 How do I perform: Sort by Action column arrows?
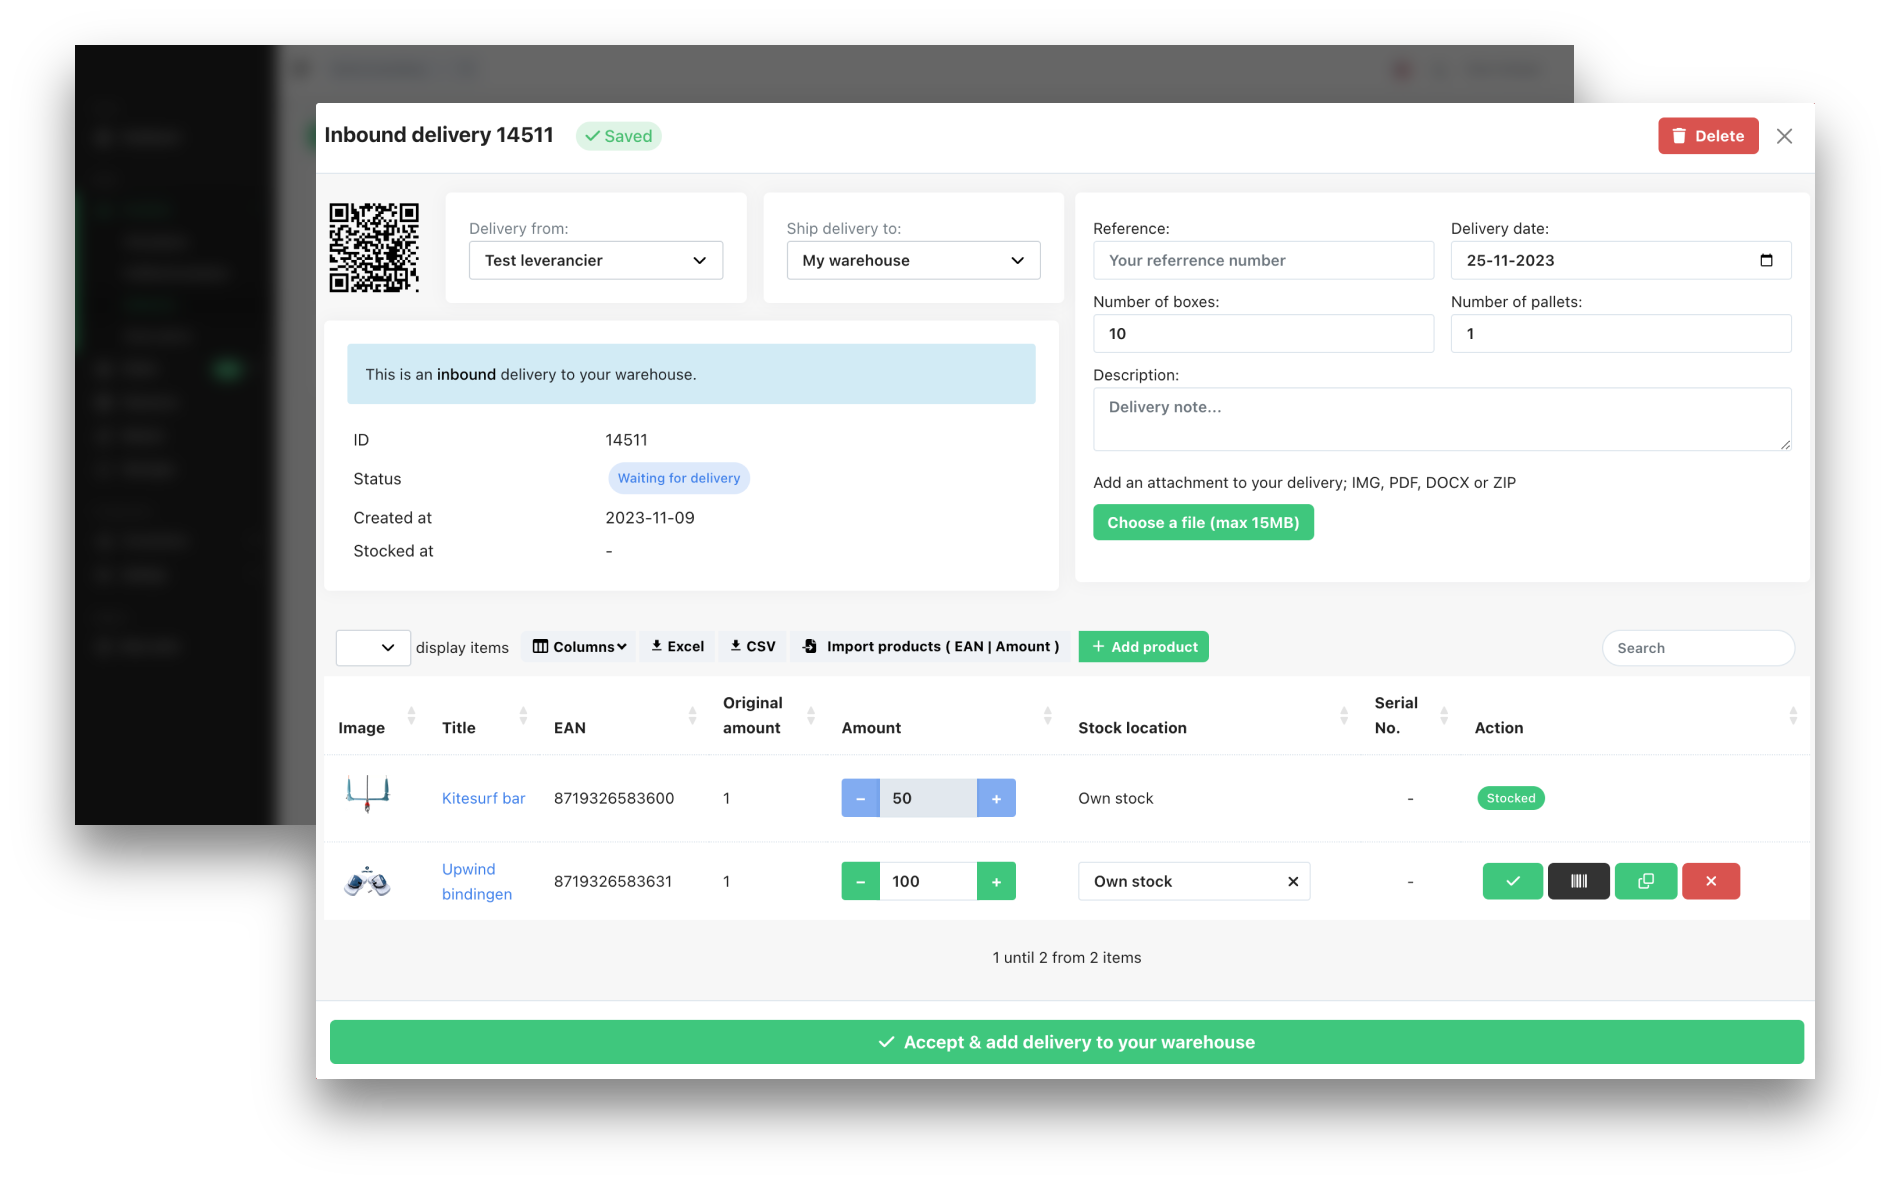coord(1793,715)
